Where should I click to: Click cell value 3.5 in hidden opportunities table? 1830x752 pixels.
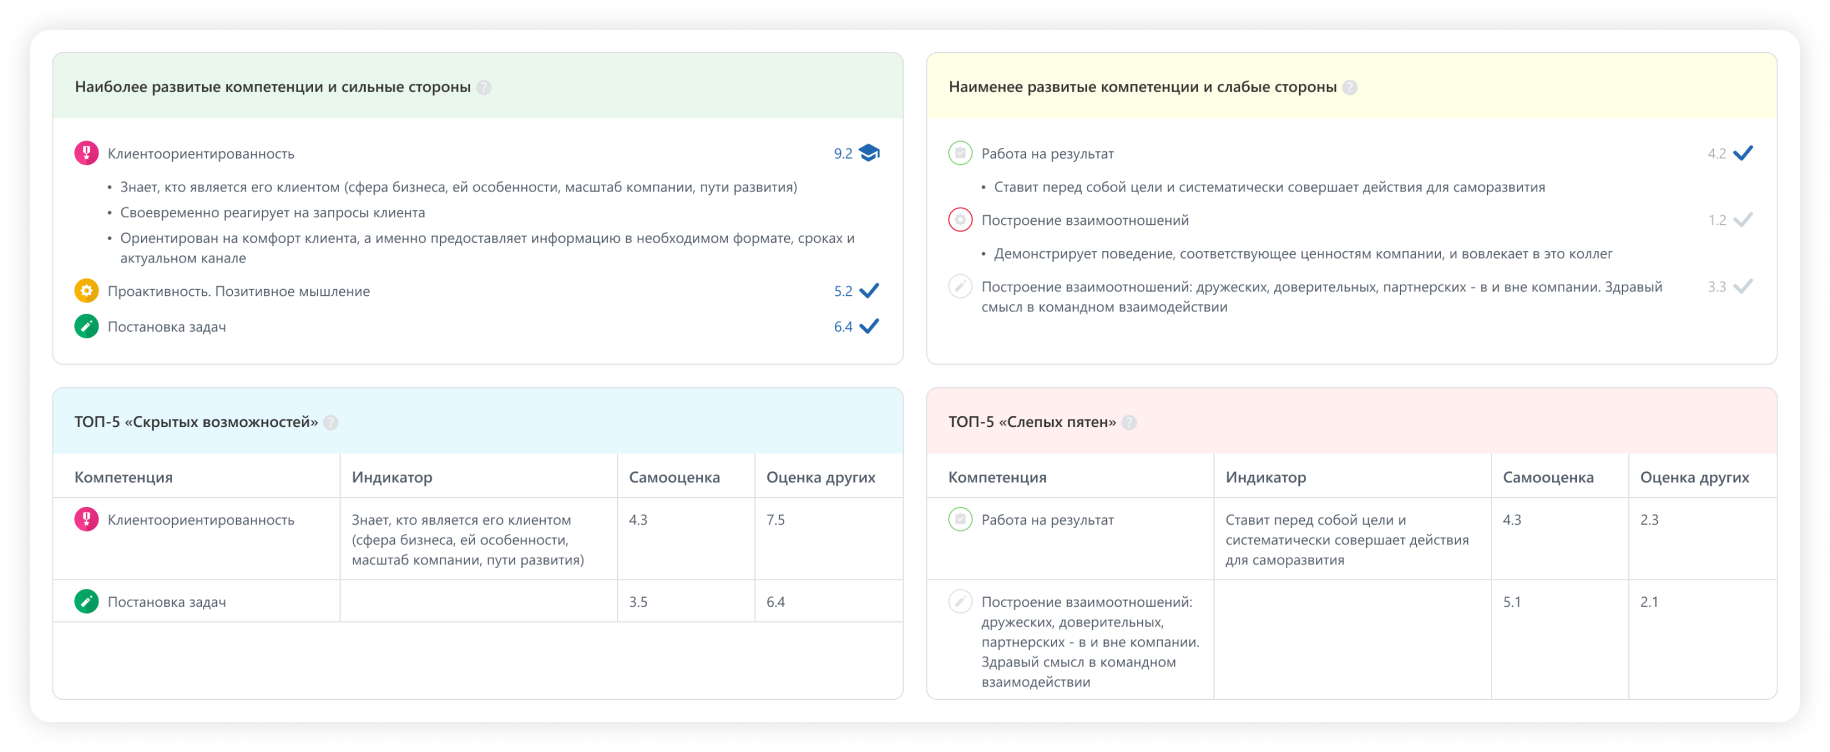pos(638,602)
